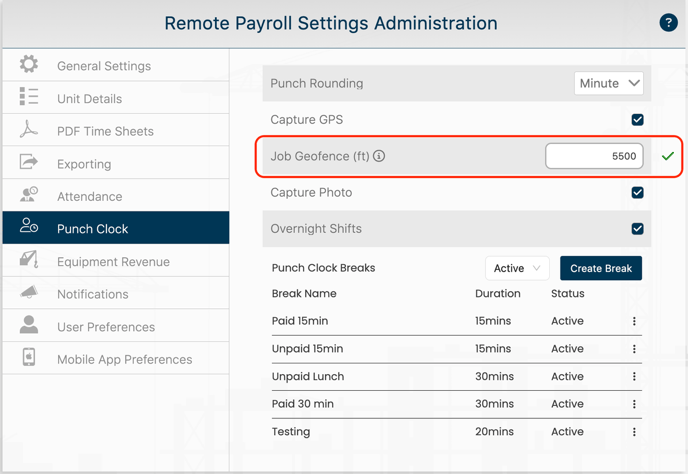The height and width of the screenshot is (474, 688).
Task: Open options for the Testing break
Action: [x=634, y=432]
